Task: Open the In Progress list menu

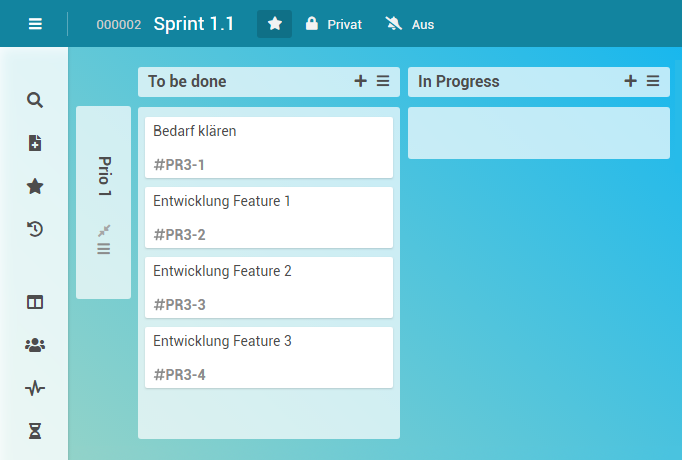Action: tap(653, 81)
